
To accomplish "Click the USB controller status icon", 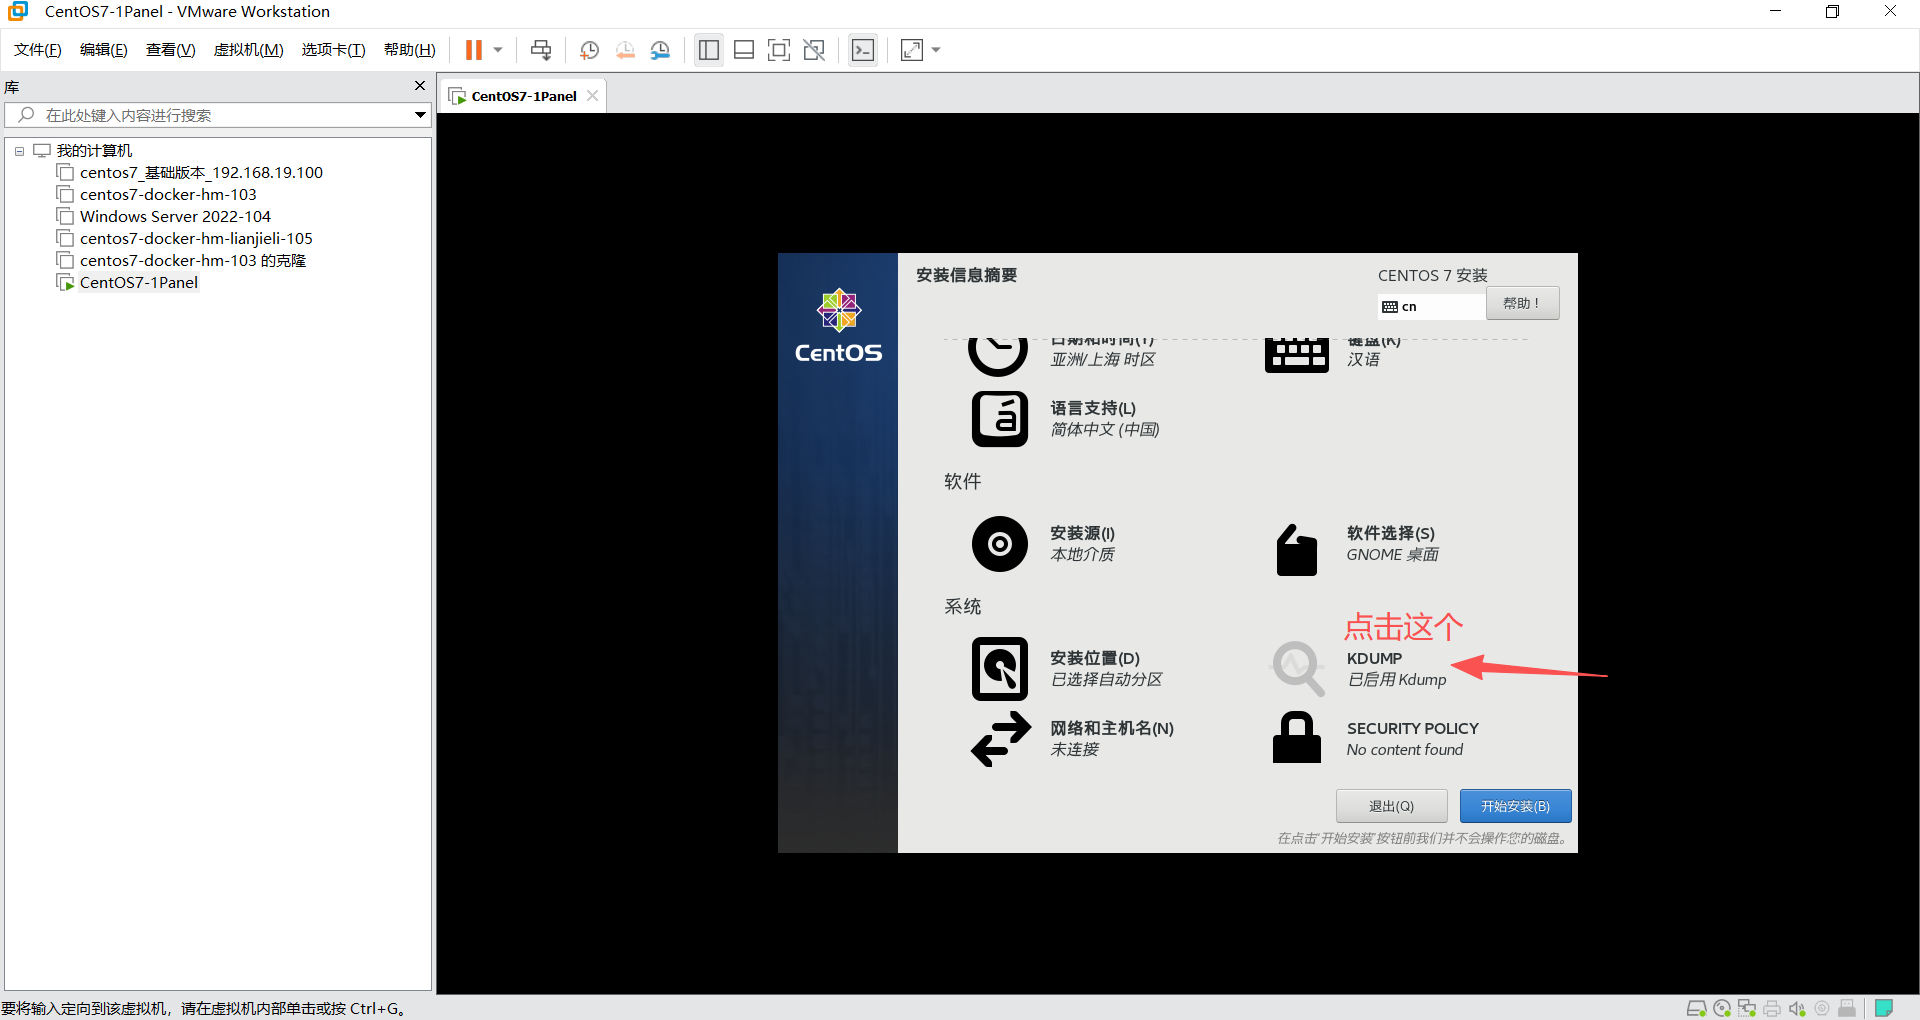I will (1847, 1008).
